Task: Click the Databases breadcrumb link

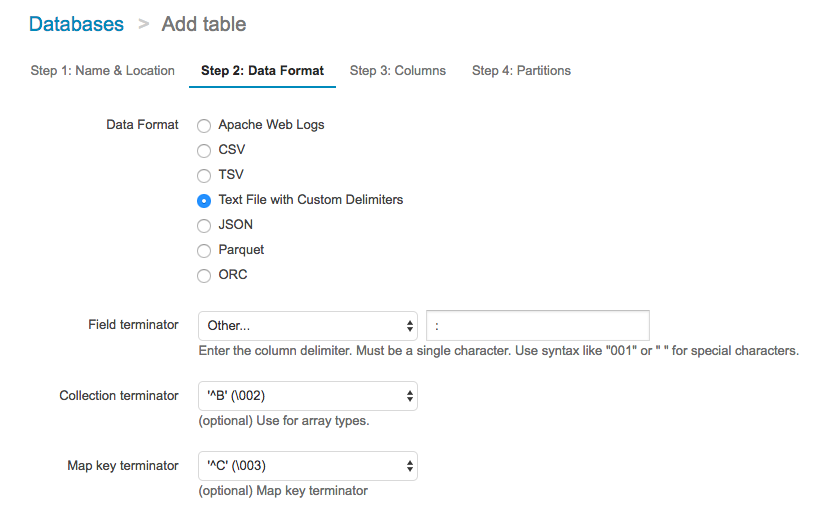Action: click(x=76, y=24)
